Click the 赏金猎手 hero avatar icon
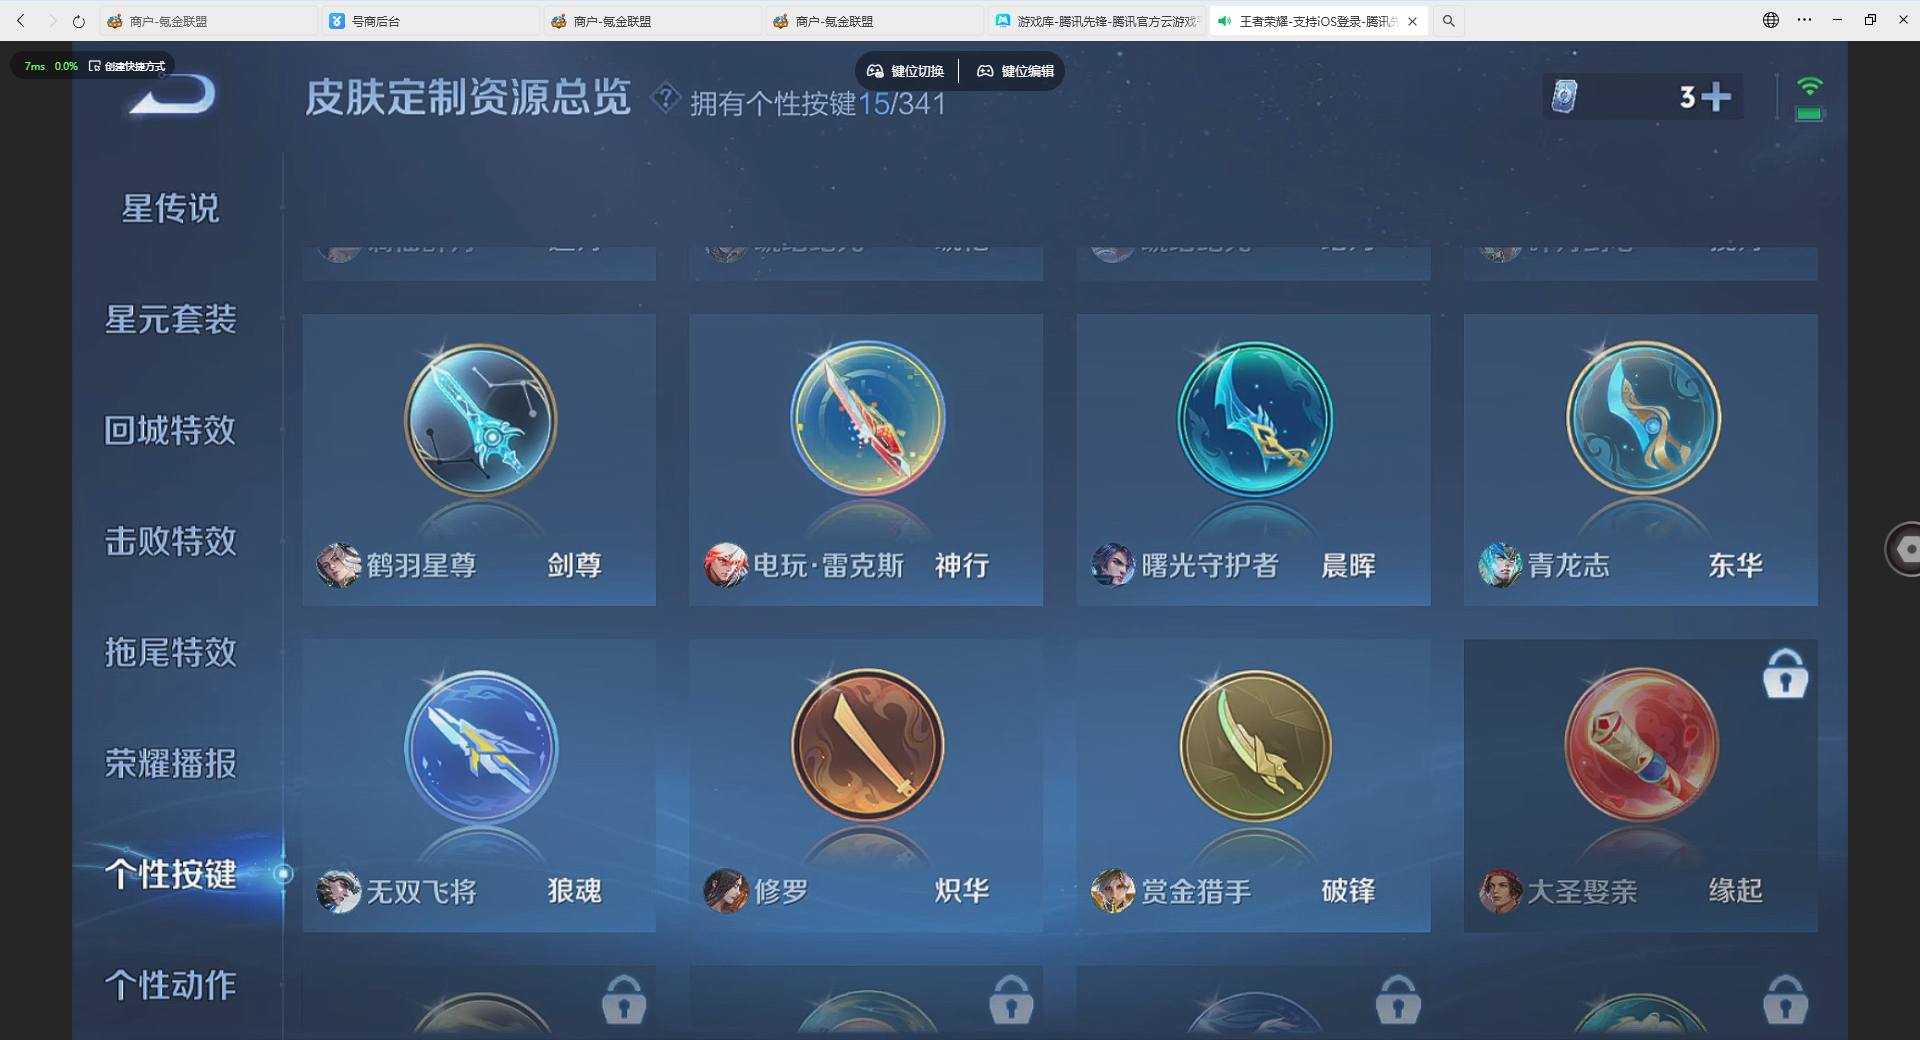1920x1040 pixels. click(x=1113, y=892)
